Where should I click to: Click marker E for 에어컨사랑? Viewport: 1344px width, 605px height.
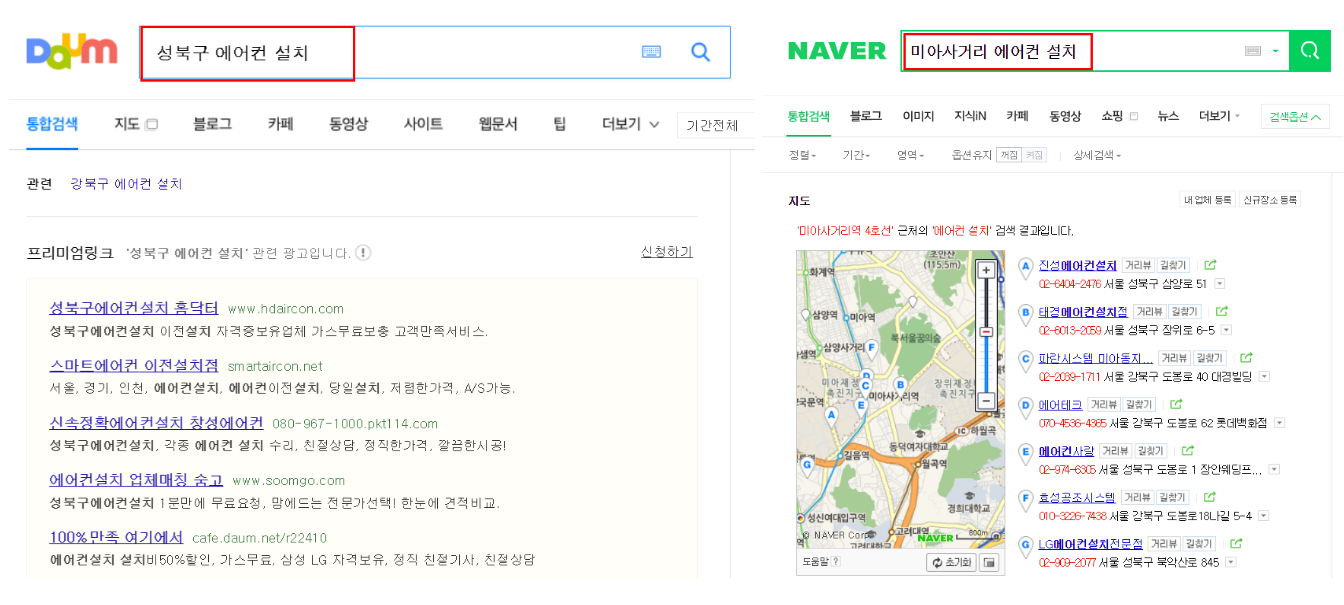point(1025,453)
